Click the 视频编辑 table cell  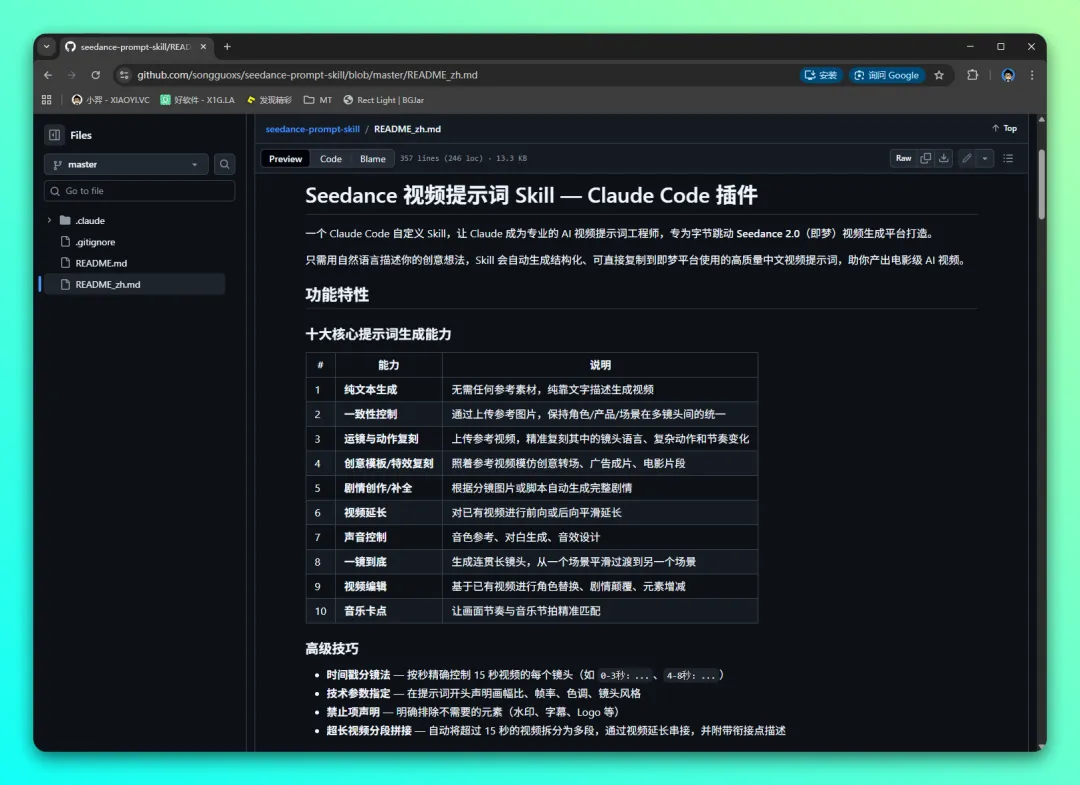388,587
